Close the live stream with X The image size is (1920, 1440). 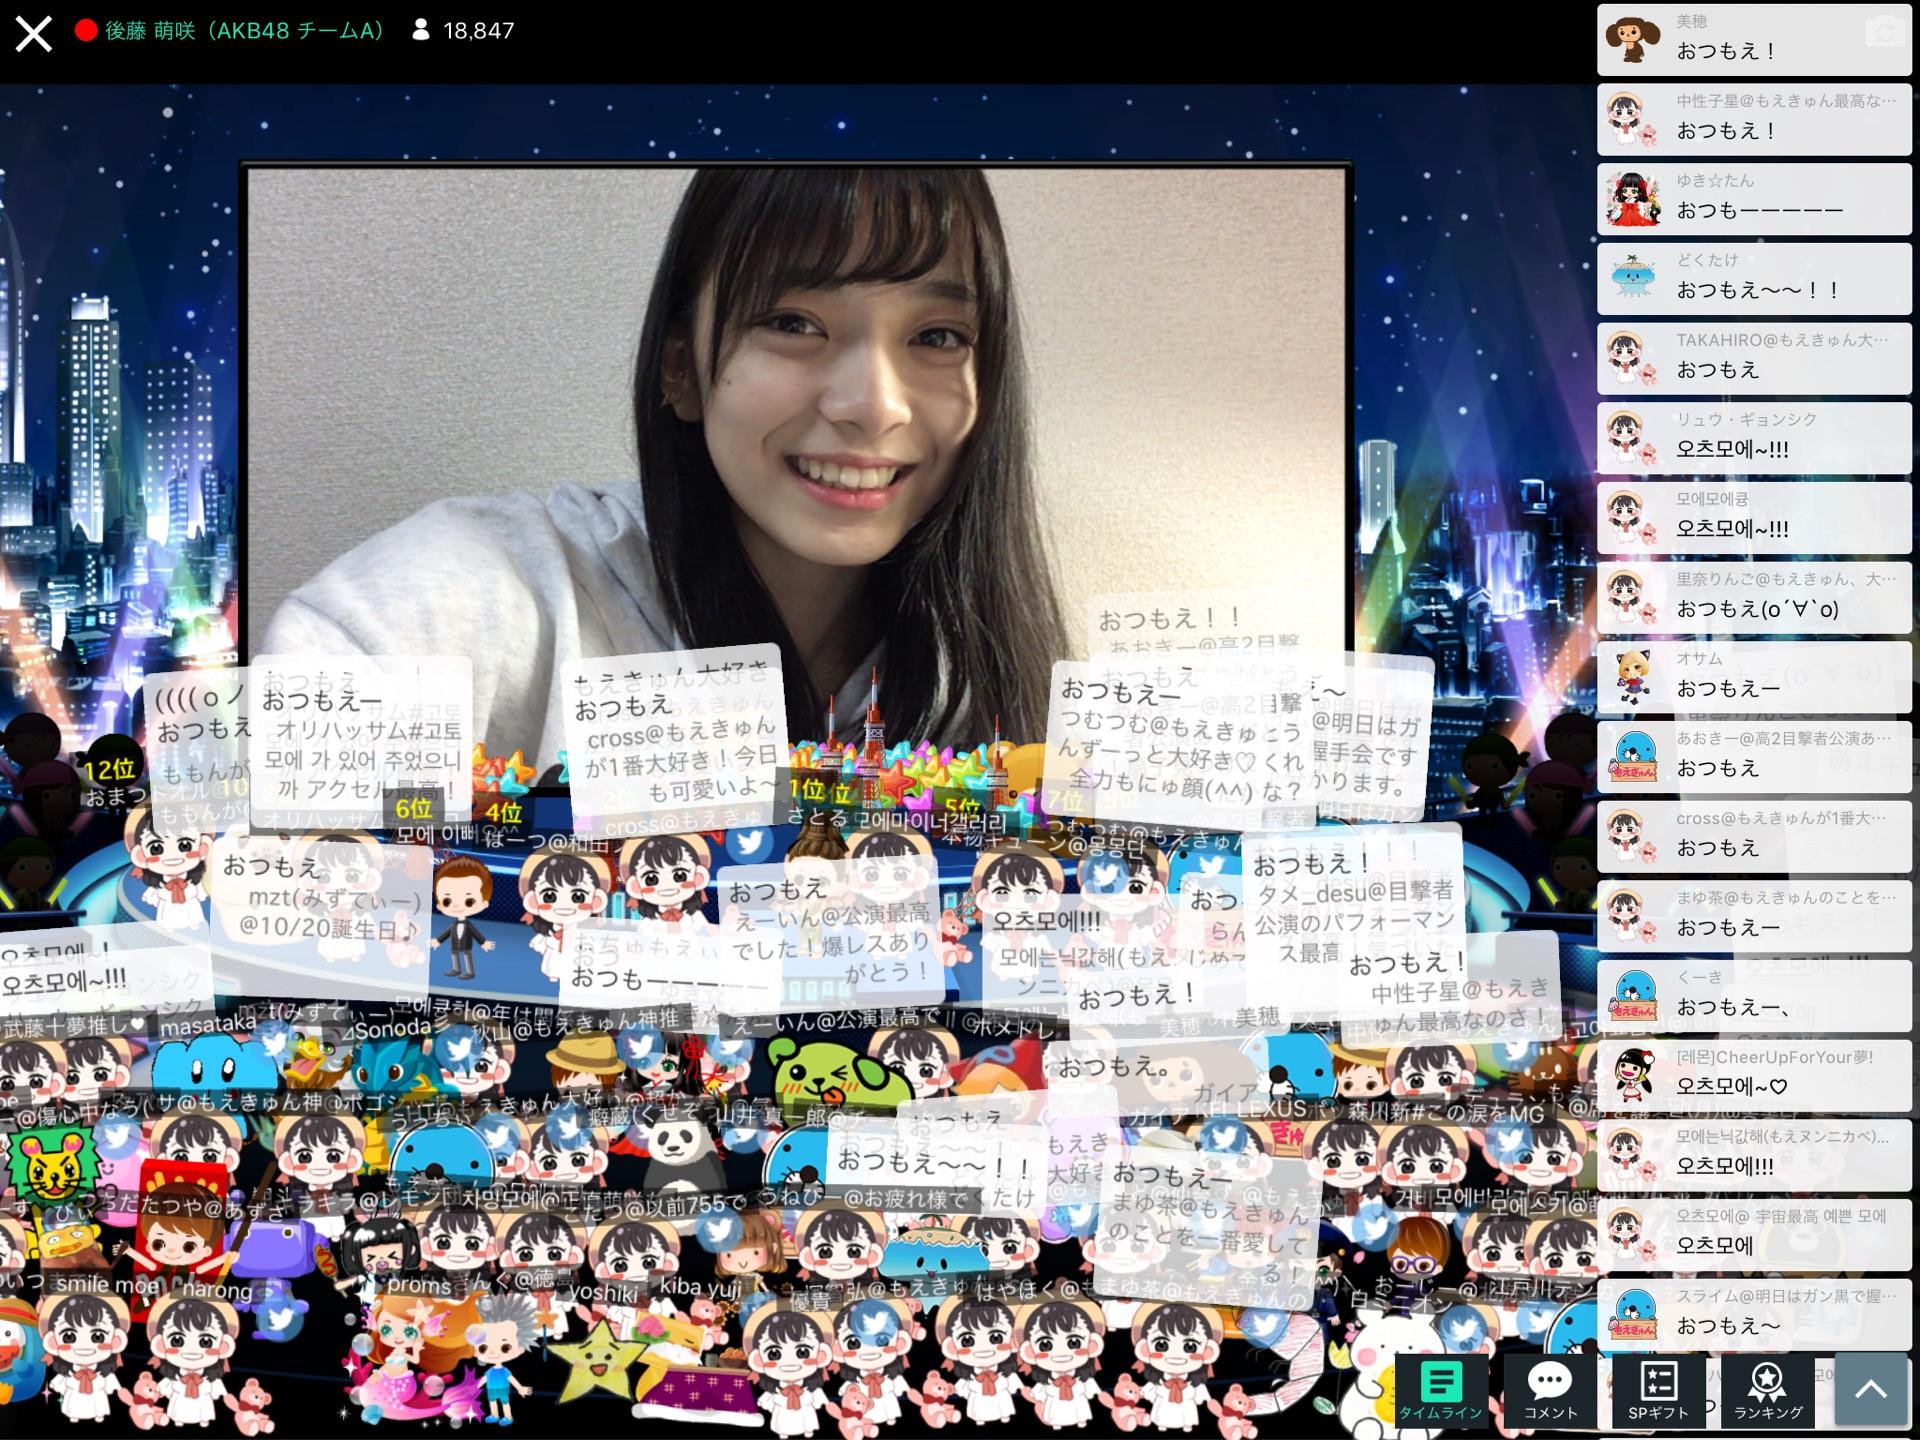coord(33,33)
